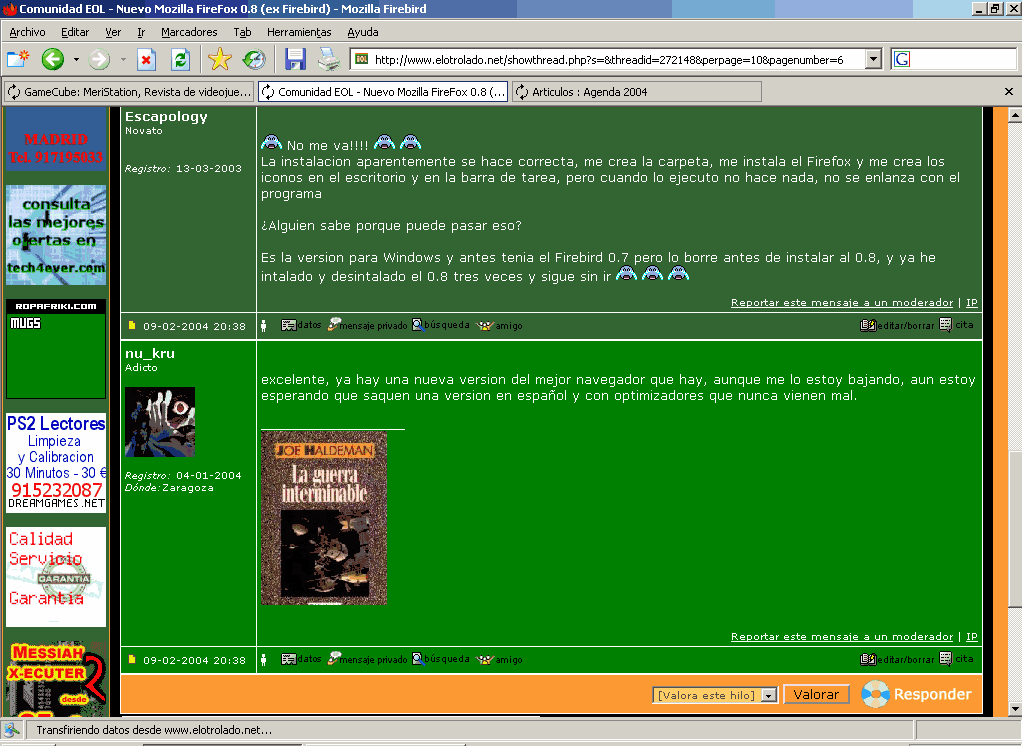Quote nu_kru's post with 'cita'
Viewport: 1022px width, 746px height.
tap(956, 659)
